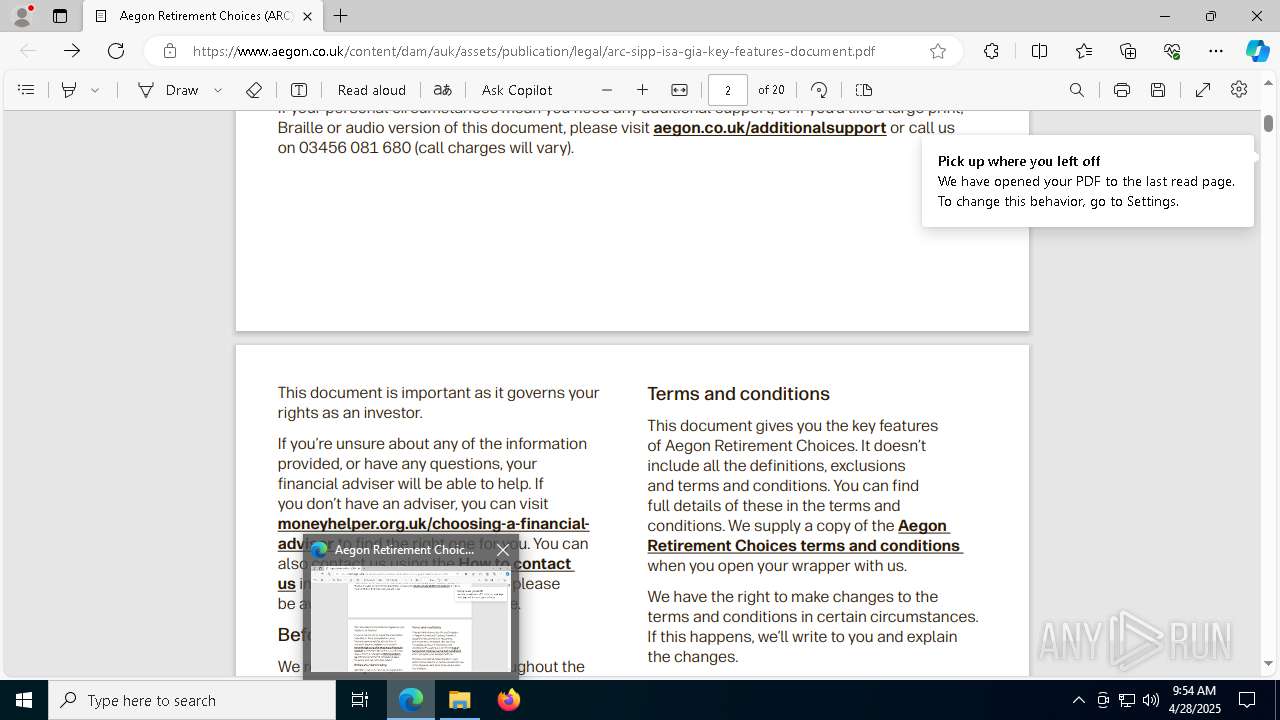The width and height of the screenshot is (1280, 720).
Task: Open the volume control in tray
Action: (x=1151, y=700)
